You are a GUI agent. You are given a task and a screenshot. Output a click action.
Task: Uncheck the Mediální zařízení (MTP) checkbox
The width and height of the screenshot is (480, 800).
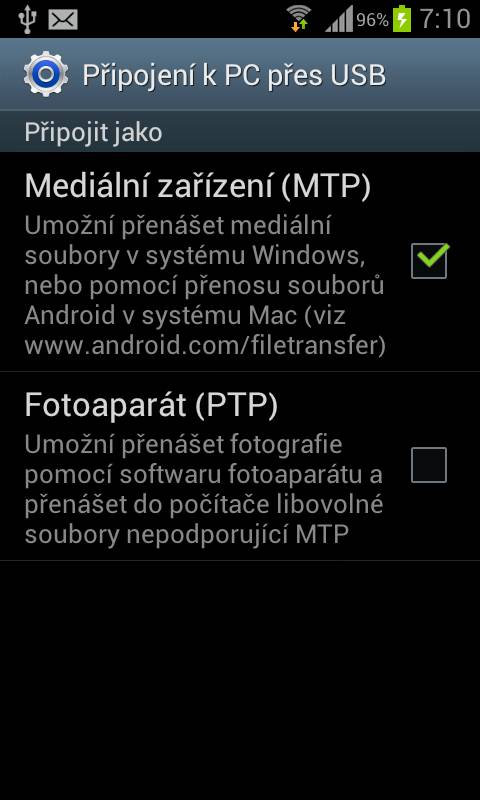point(429,261)
